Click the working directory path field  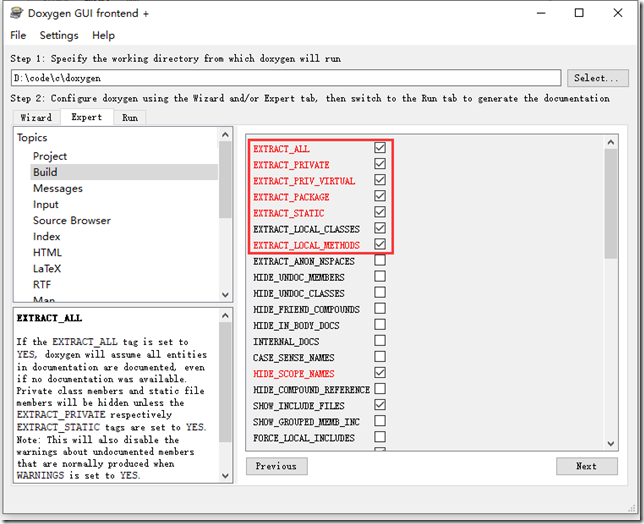coord(286,78)
